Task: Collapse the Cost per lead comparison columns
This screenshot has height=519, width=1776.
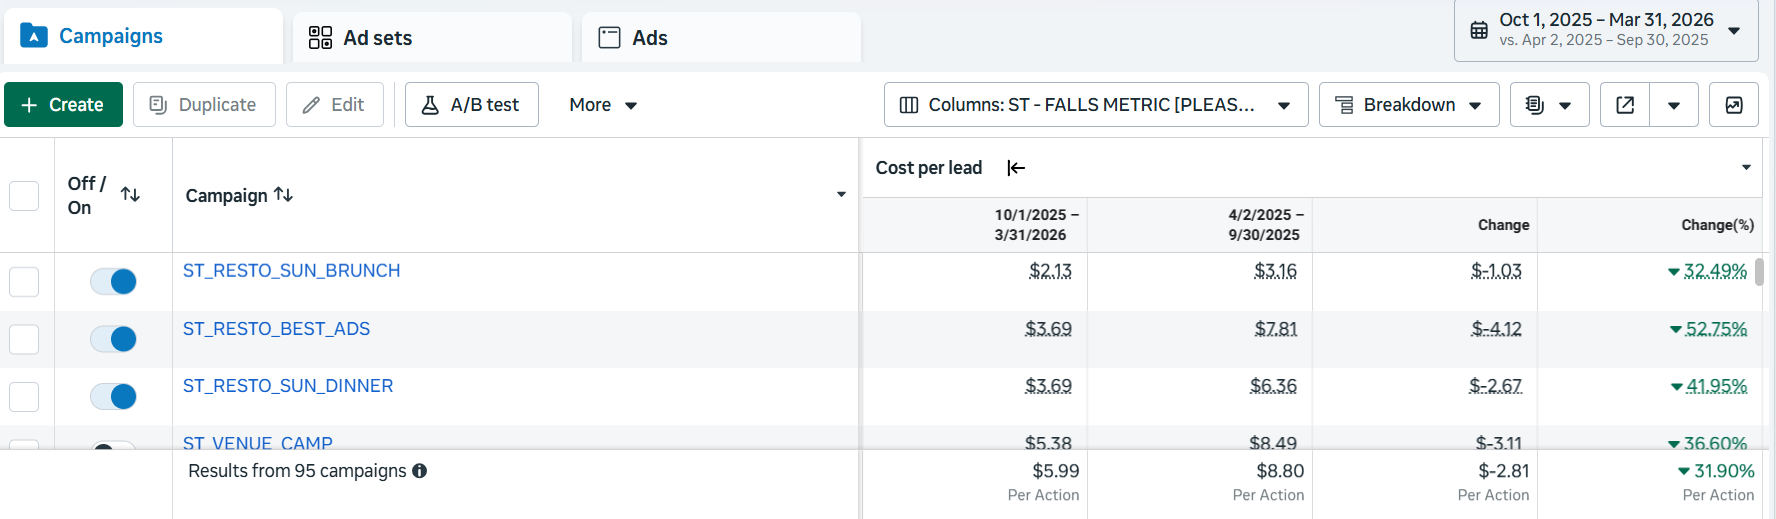Action: [x=1016, y=168]
